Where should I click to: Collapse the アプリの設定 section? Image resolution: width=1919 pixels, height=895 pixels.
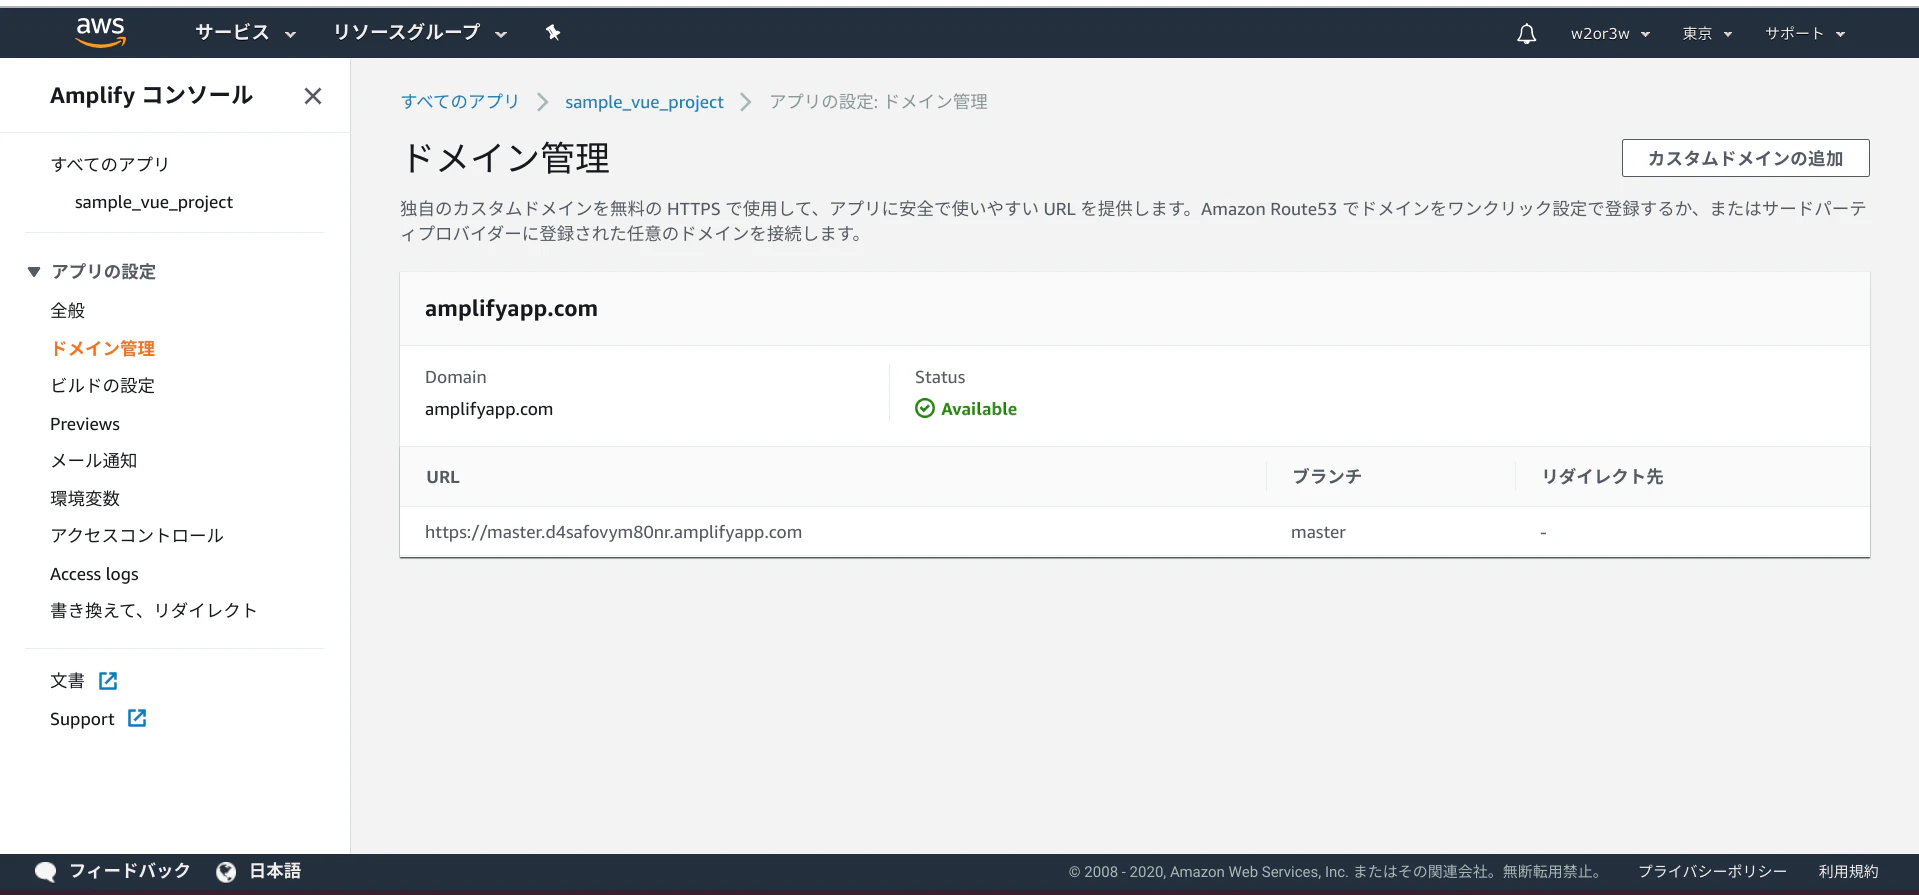[x=34, y=272]
